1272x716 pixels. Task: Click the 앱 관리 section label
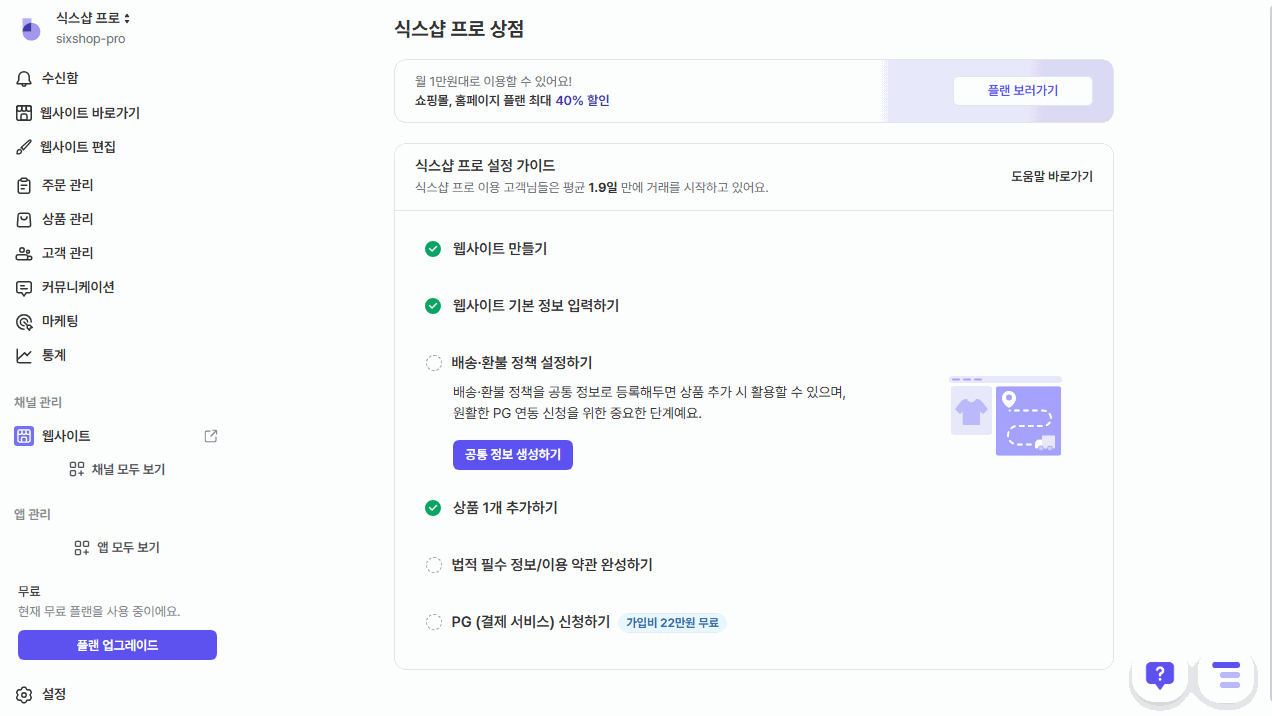32,514
